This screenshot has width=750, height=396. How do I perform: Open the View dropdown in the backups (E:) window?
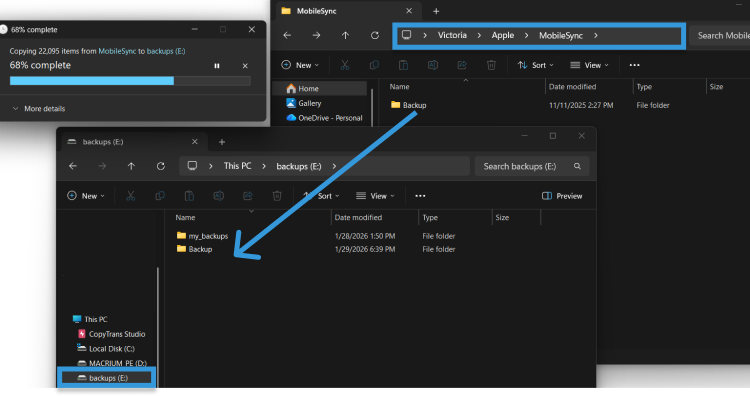pyautogui.click(x=375, y=196)
